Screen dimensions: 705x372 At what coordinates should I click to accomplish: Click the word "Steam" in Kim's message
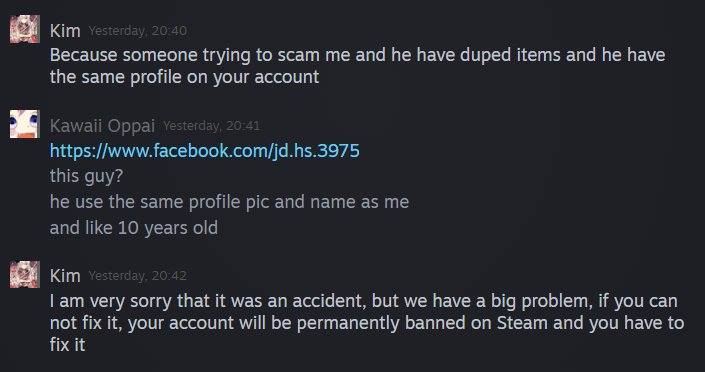(522, 323)
